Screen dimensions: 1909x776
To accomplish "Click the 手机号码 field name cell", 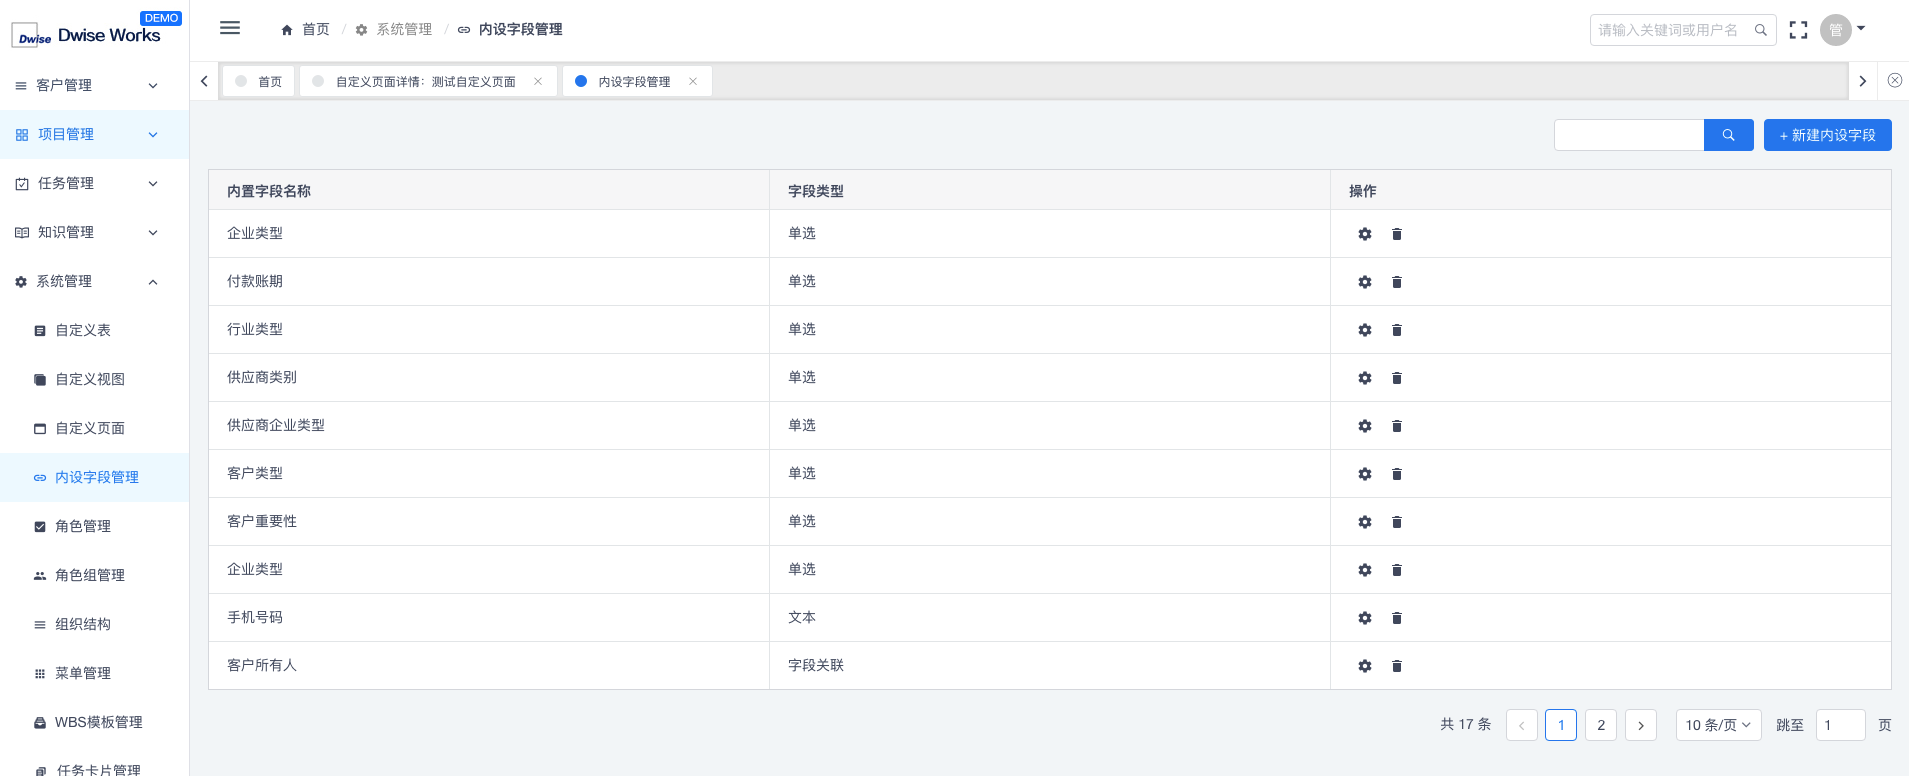I will coord(489,618).
